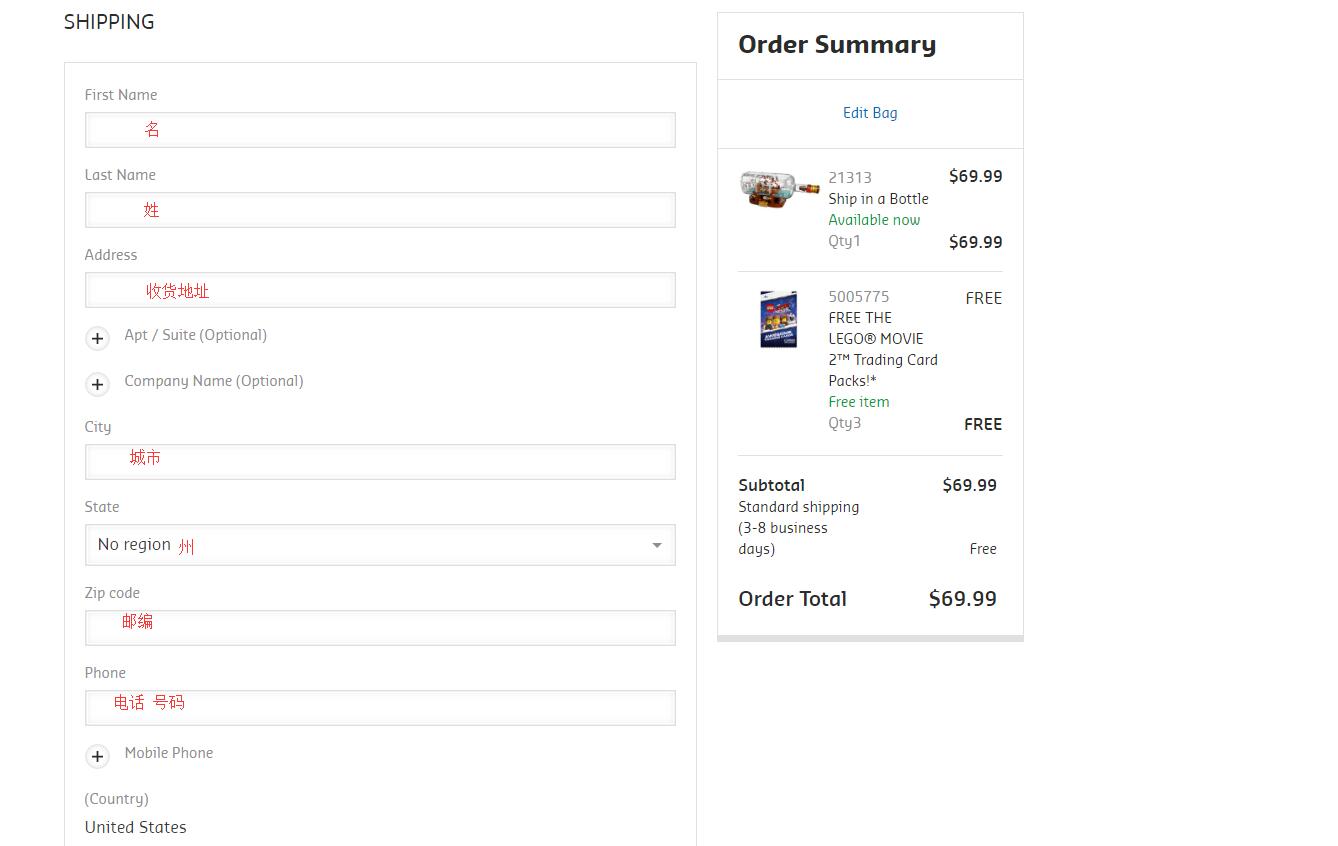Click Edit Bag link
Image resolution: width=1338 pixels, height=846 pixels.
click(870, 113)
